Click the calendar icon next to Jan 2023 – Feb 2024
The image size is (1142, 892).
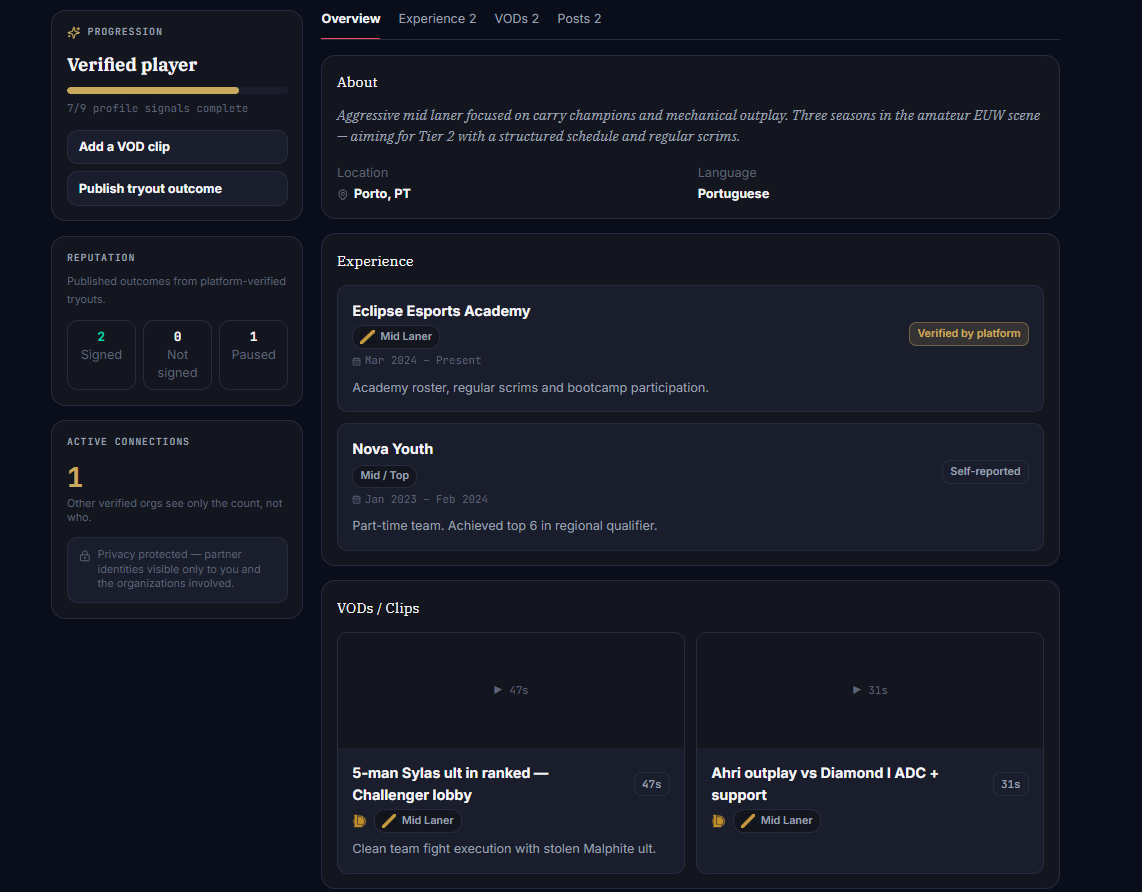click(x=356, y=500)
